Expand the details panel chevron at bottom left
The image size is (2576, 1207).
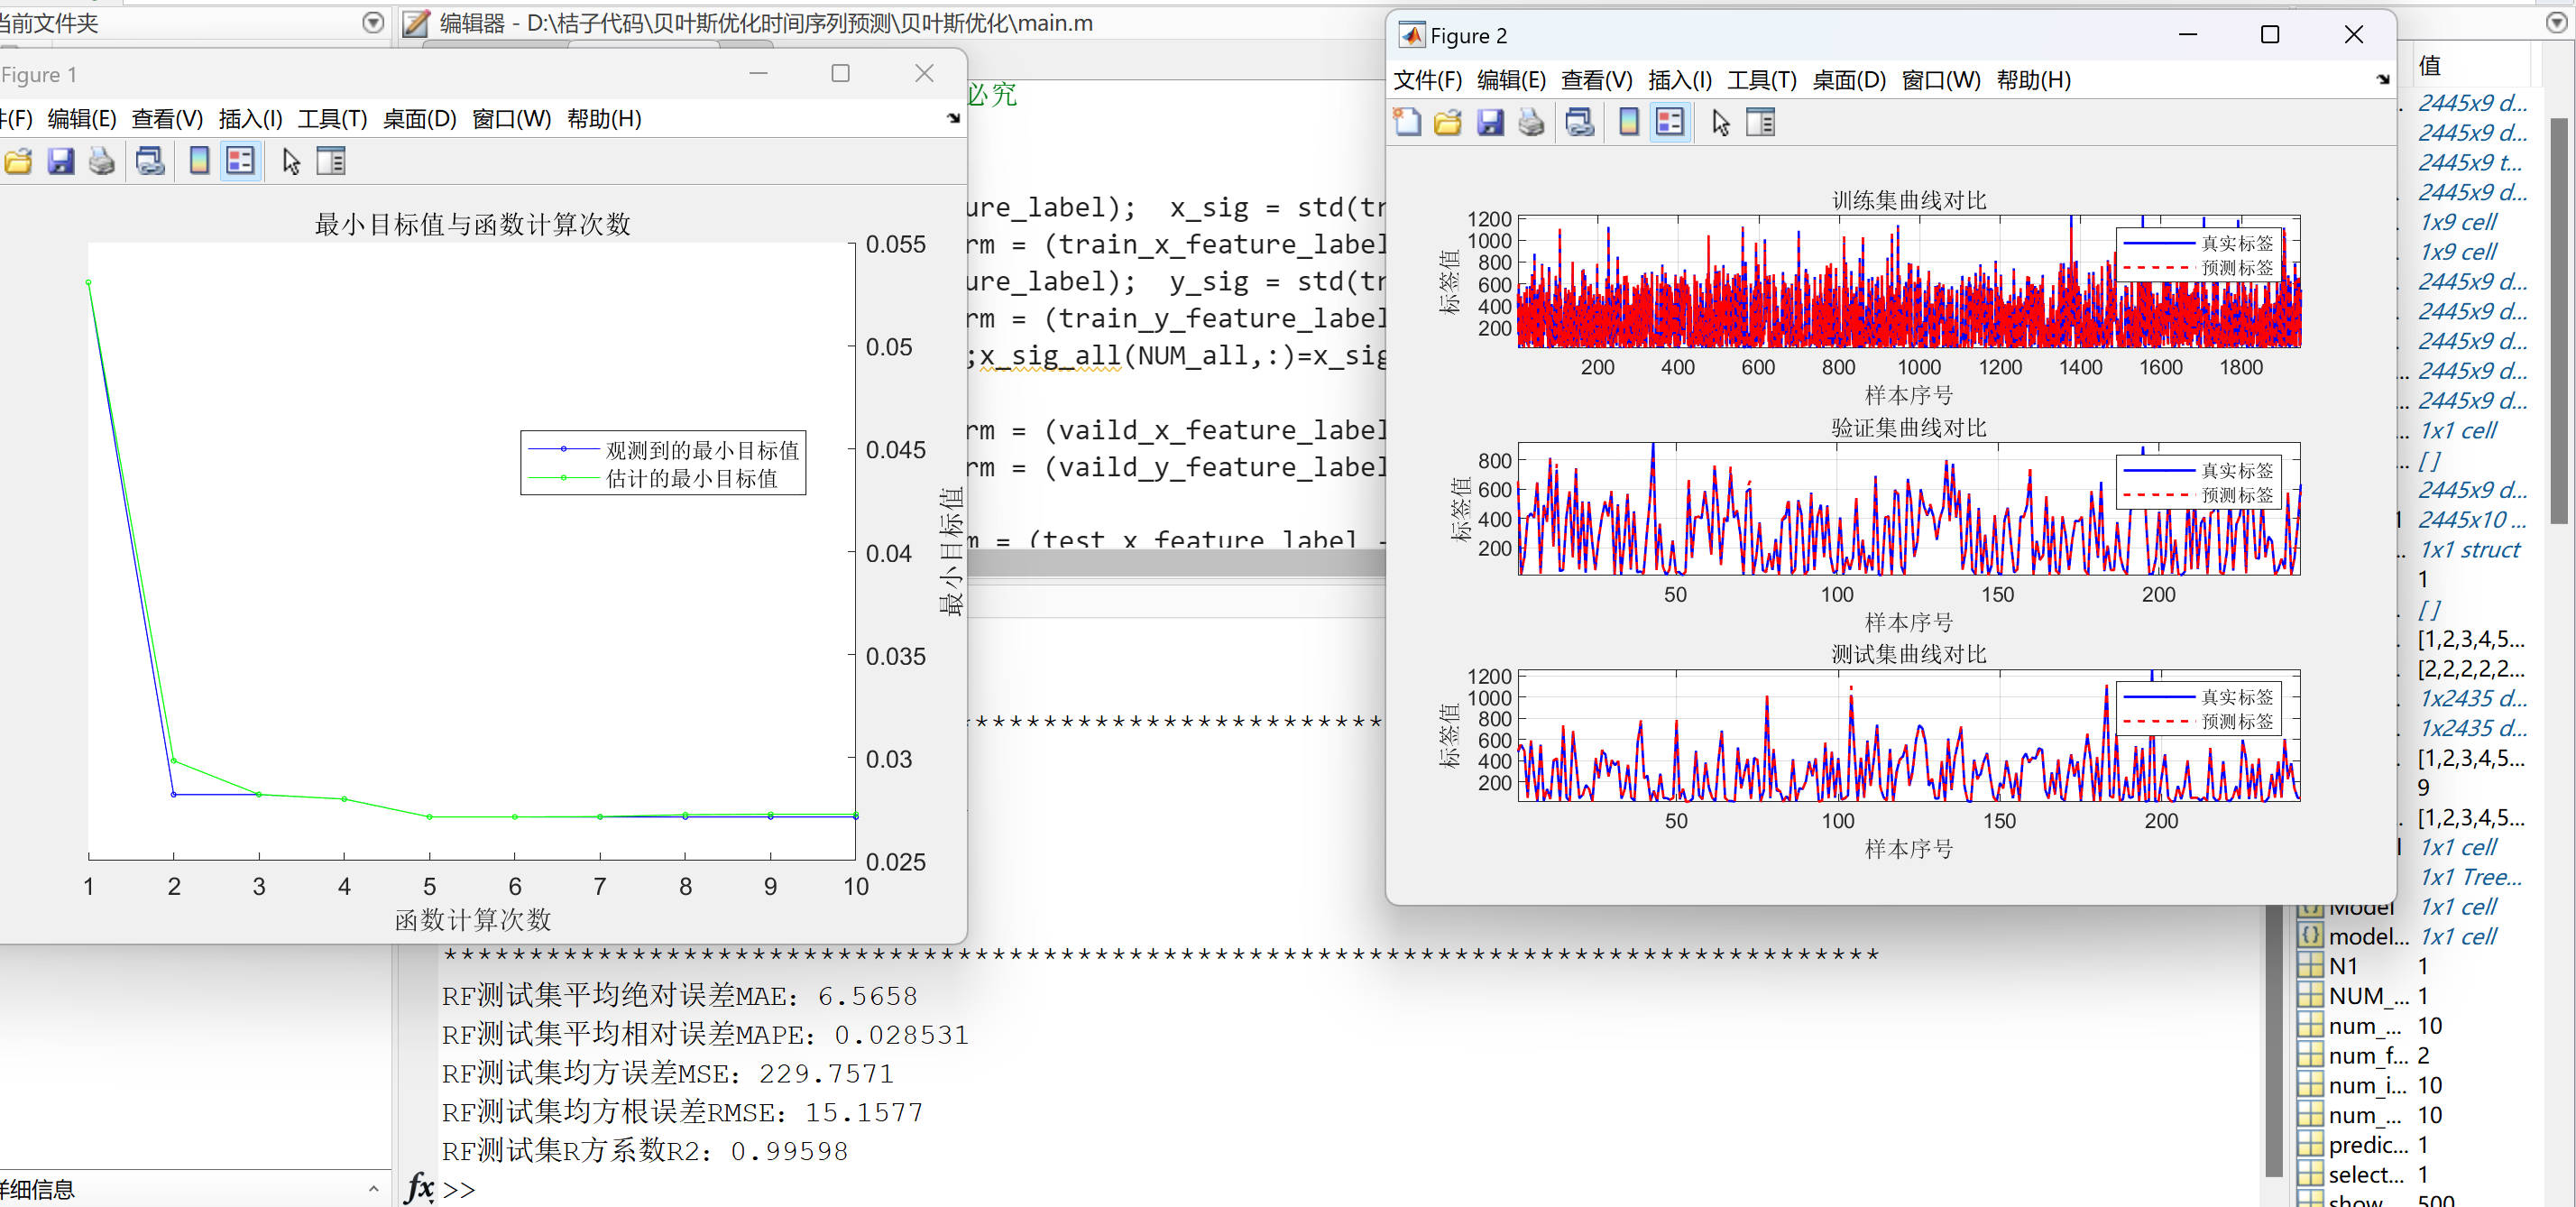pyautogui.click(x=373, y=1188)
